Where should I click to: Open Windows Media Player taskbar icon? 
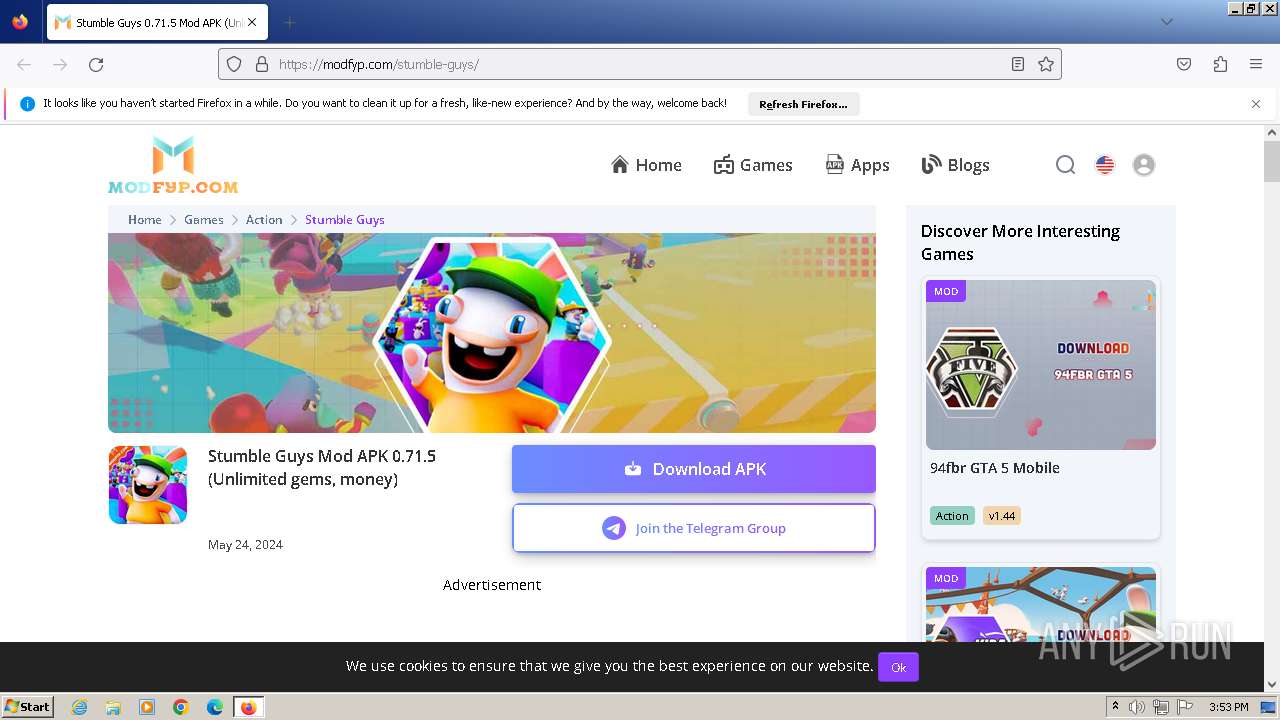click(147, 707)
